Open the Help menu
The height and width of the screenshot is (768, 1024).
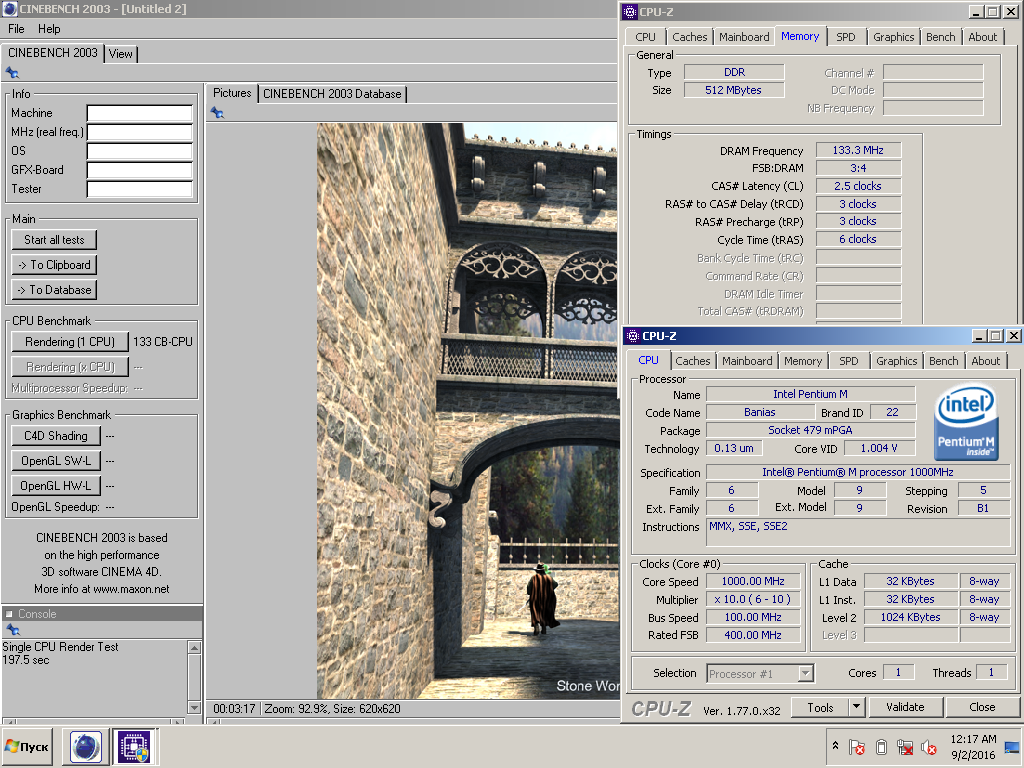(49, 29)
